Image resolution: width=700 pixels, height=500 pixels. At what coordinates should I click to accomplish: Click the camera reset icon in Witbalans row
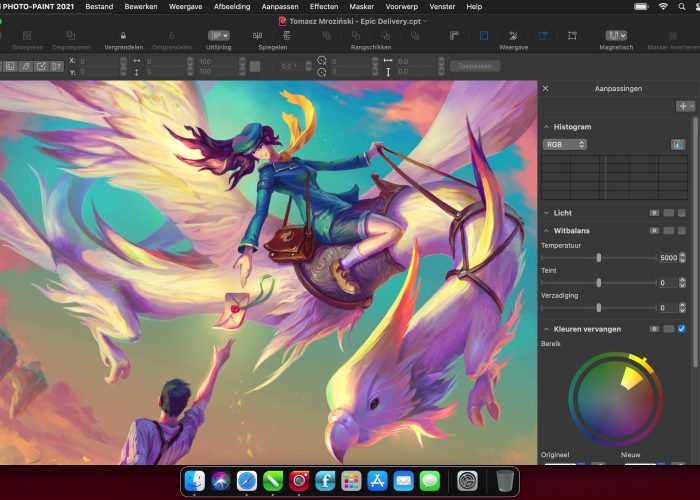[654, 231]
